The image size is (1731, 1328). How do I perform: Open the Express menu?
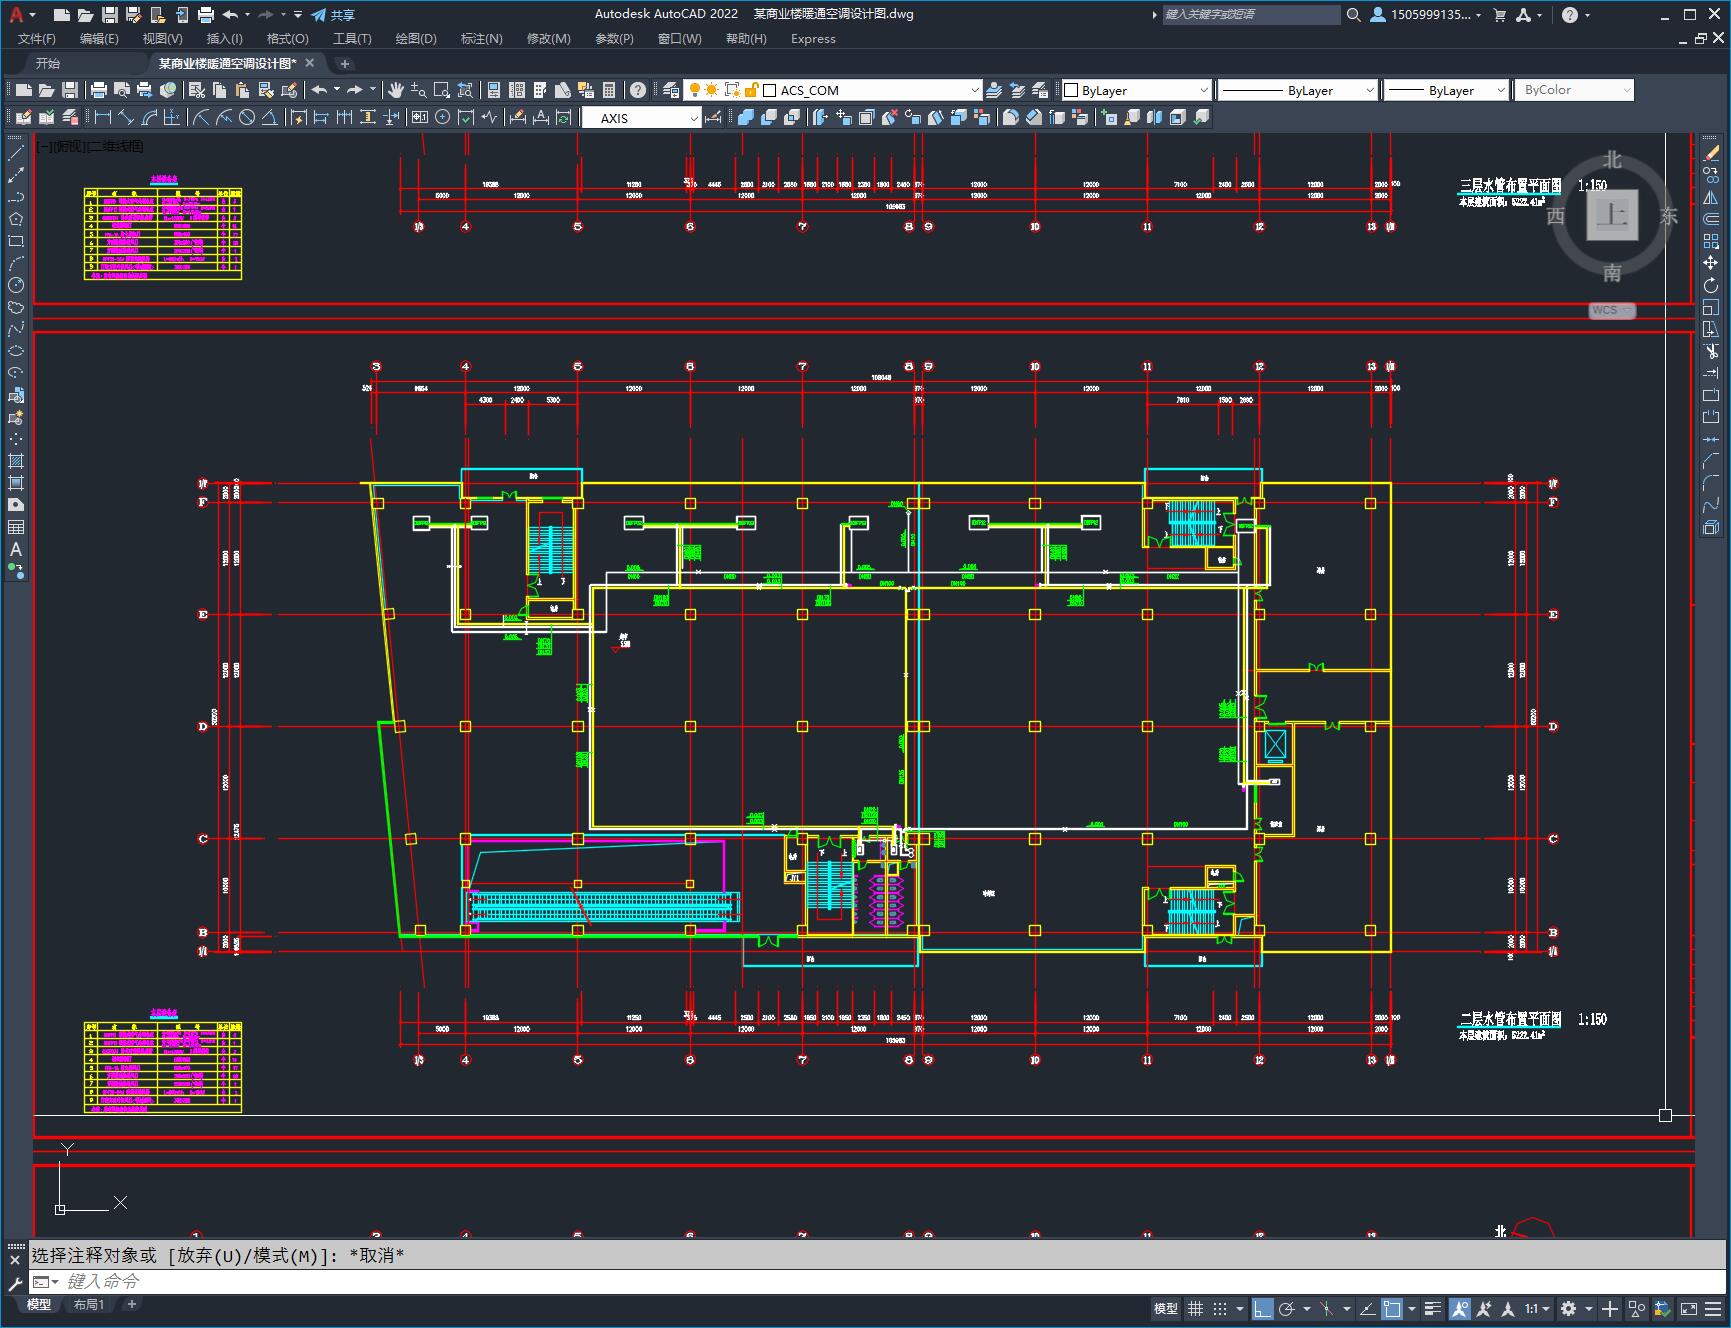pyautogui.click(x=813, y=39)
